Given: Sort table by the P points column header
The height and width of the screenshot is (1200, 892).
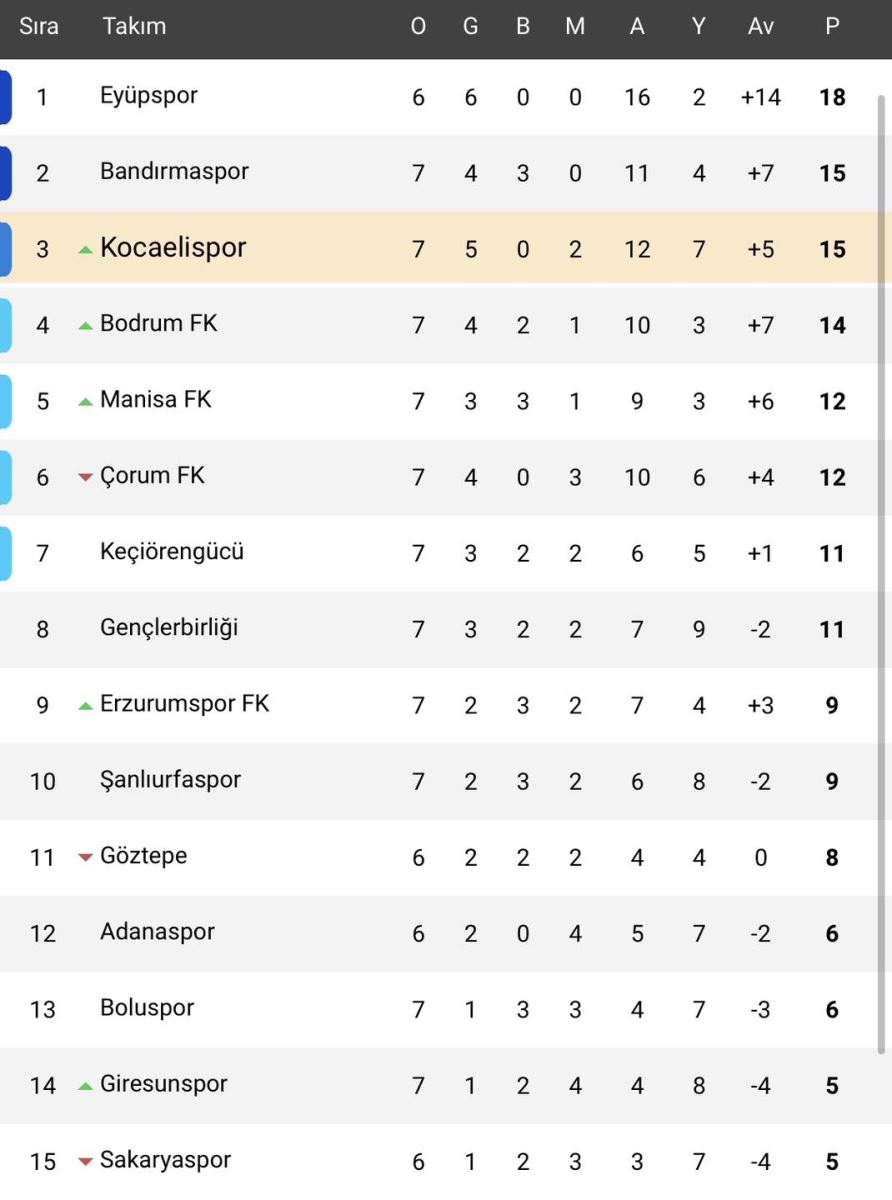Looking at the screenshot, I should pyautogui.click(x=832, y=27).
